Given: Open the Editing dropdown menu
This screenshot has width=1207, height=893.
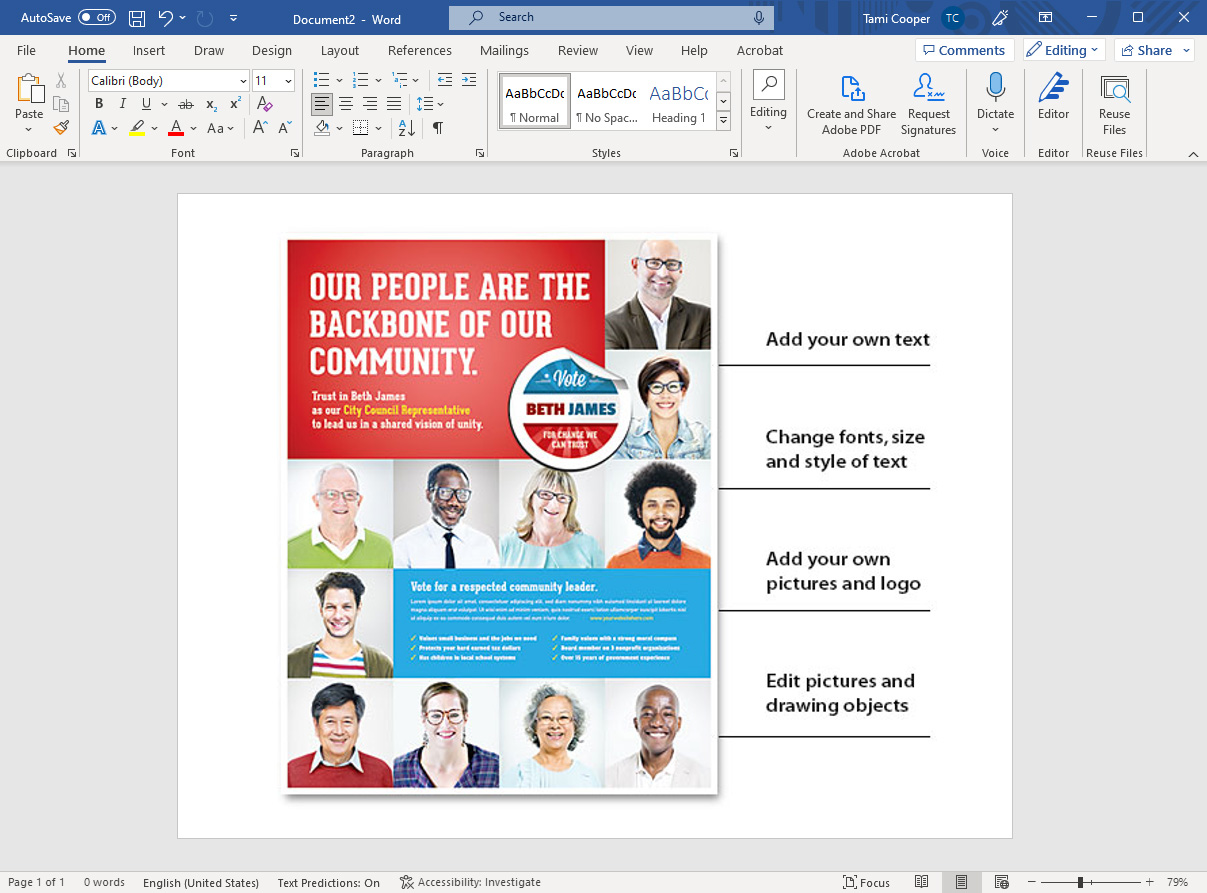Looking at the screenshot, I should point(1063,50).
